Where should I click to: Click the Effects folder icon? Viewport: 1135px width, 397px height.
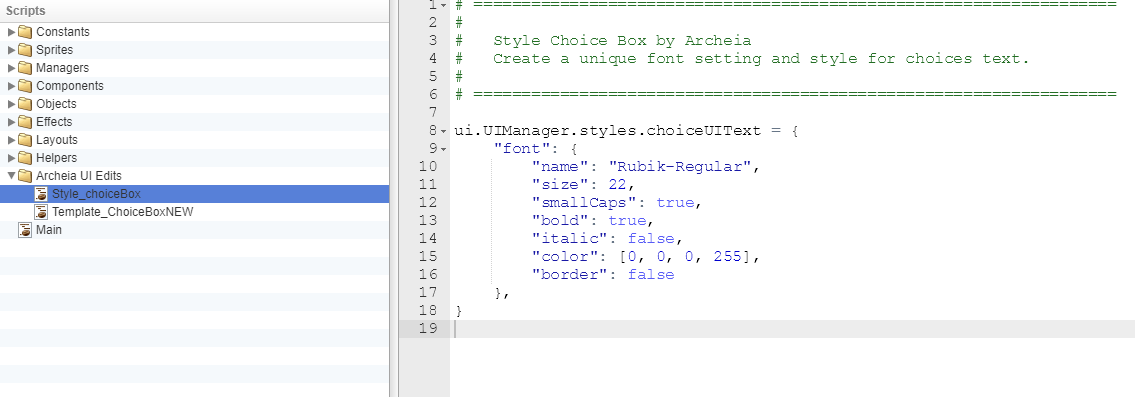pyautogui.click(x=25, y=122)
